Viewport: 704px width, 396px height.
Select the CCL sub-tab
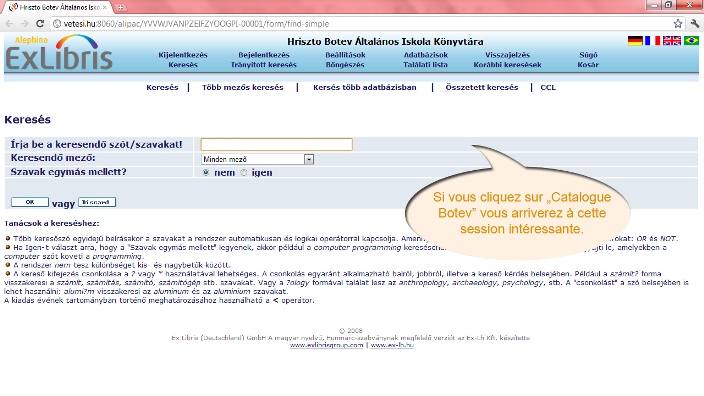click(x=548, y=87)
